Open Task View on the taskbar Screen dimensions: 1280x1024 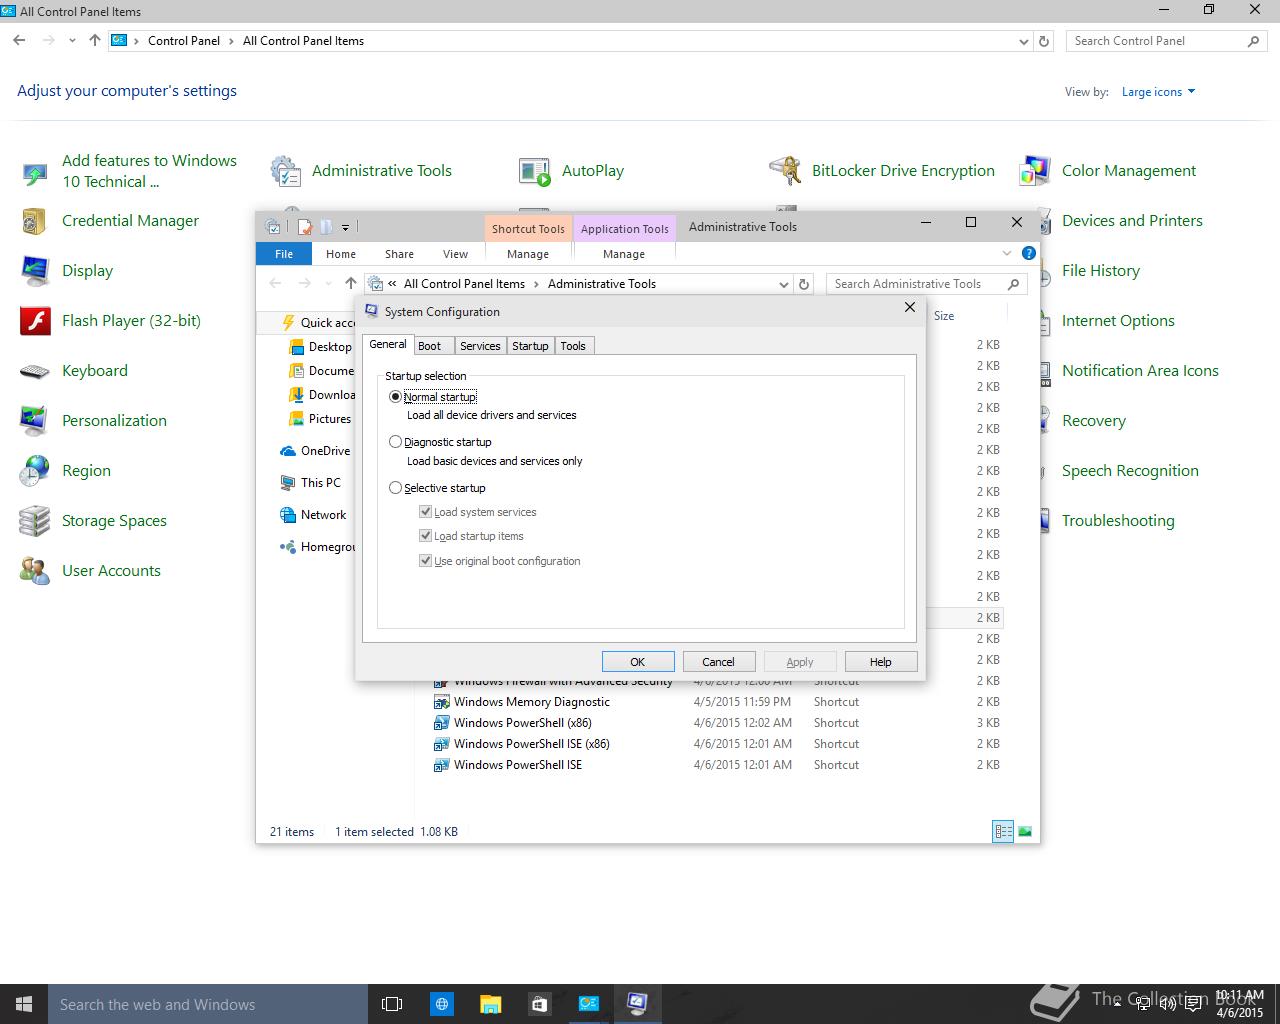coord(392,1004)
